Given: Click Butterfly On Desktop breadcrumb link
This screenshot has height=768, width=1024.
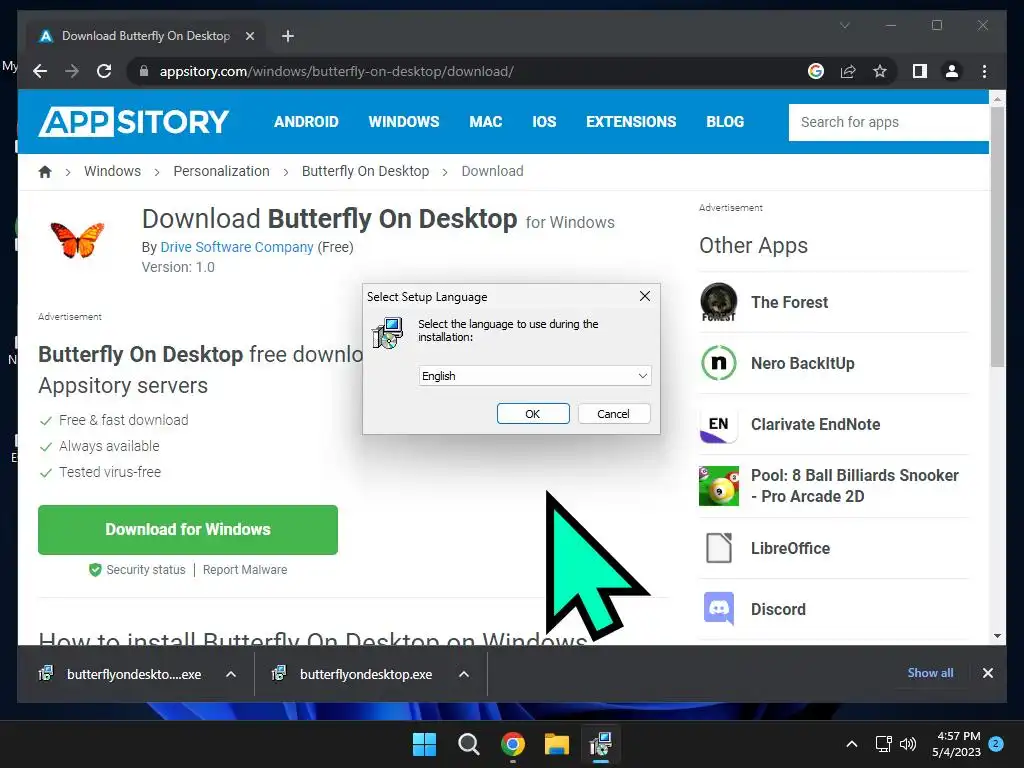Looking at the screenshot, I should [x=365, y=171].
